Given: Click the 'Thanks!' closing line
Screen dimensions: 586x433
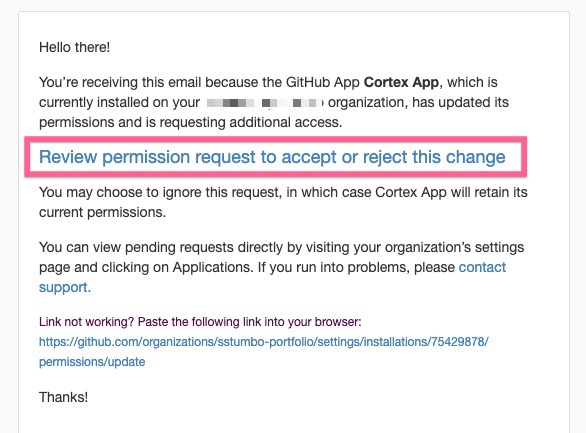Looking at the screenshot, I should (63, 397).
